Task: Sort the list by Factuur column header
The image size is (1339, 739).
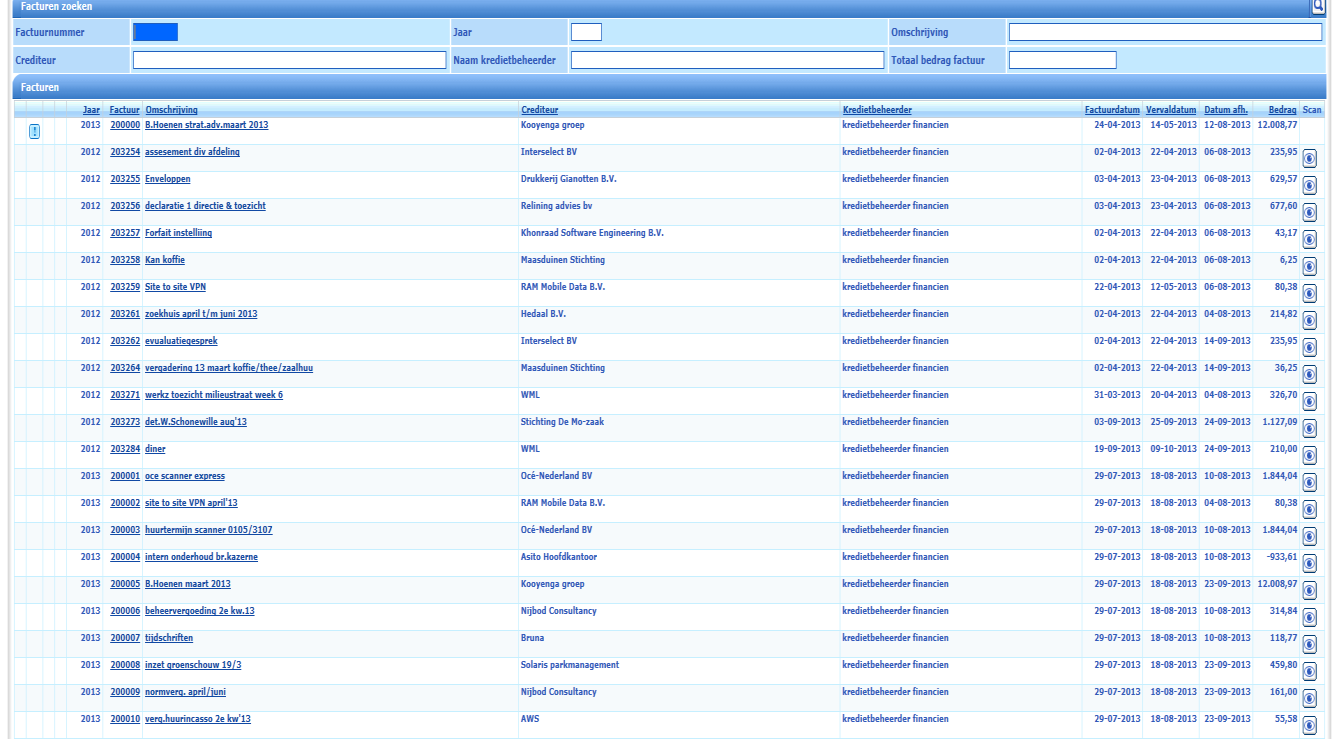Action: pos(125,110)
